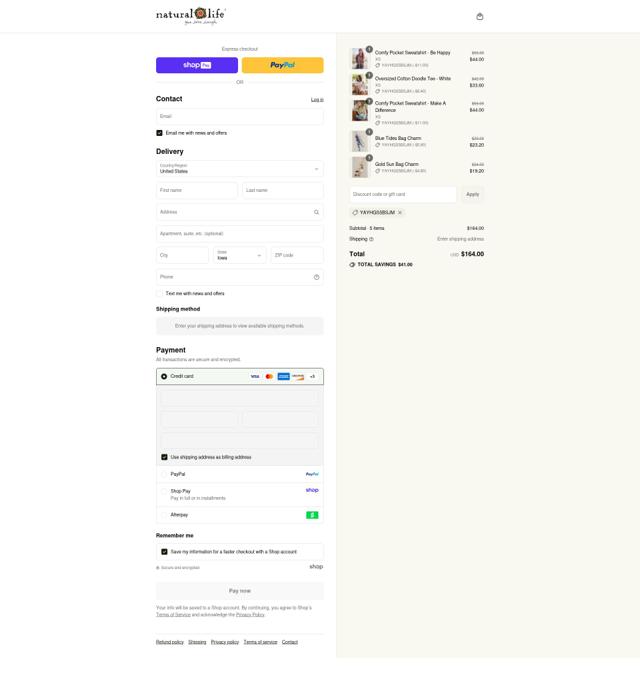Click the address search magnifier icon
The image size is (640, 685).
pos(316,212)
